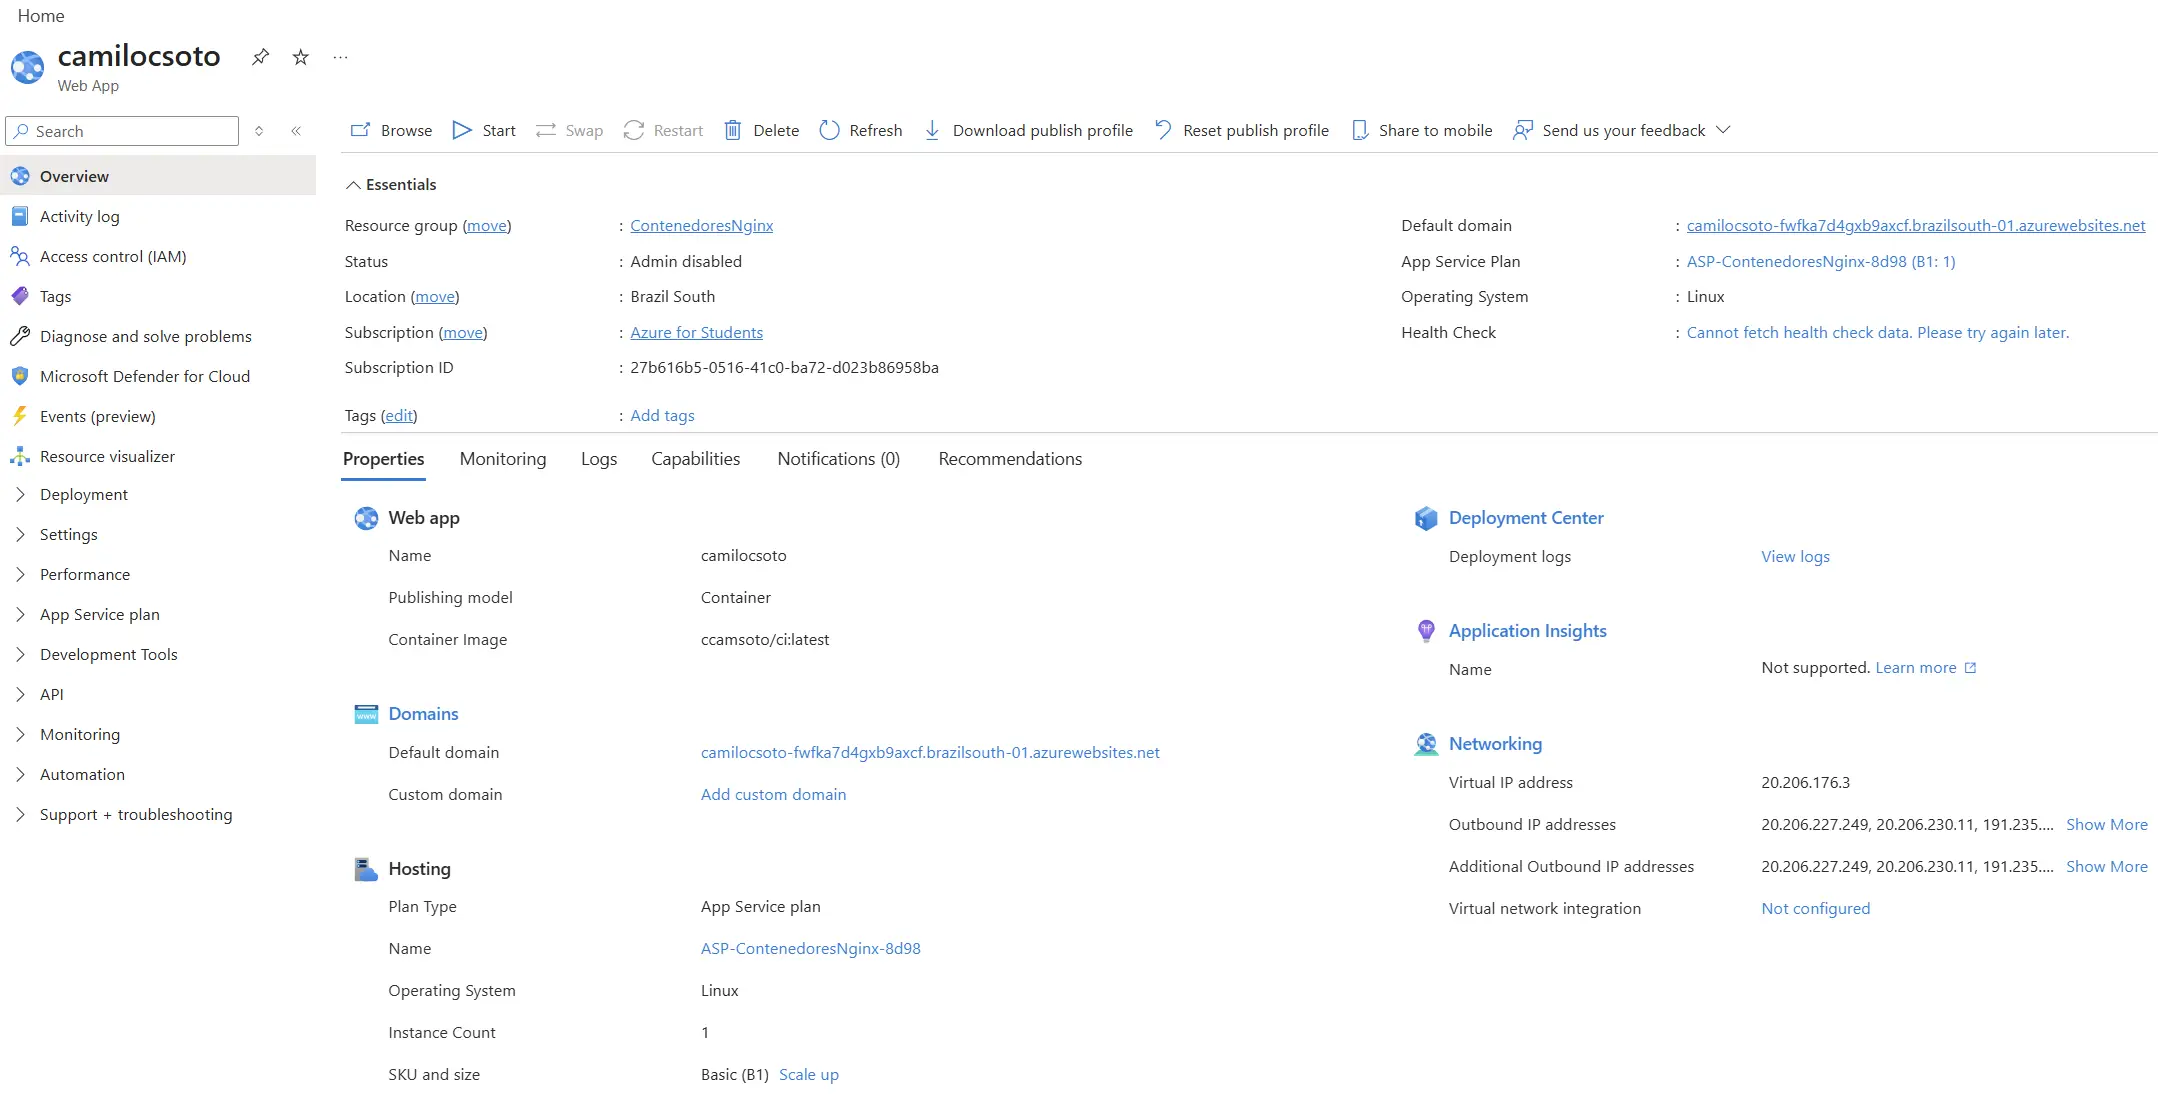
Task: Delete the web app via trash icon
Action: [733, 130]
